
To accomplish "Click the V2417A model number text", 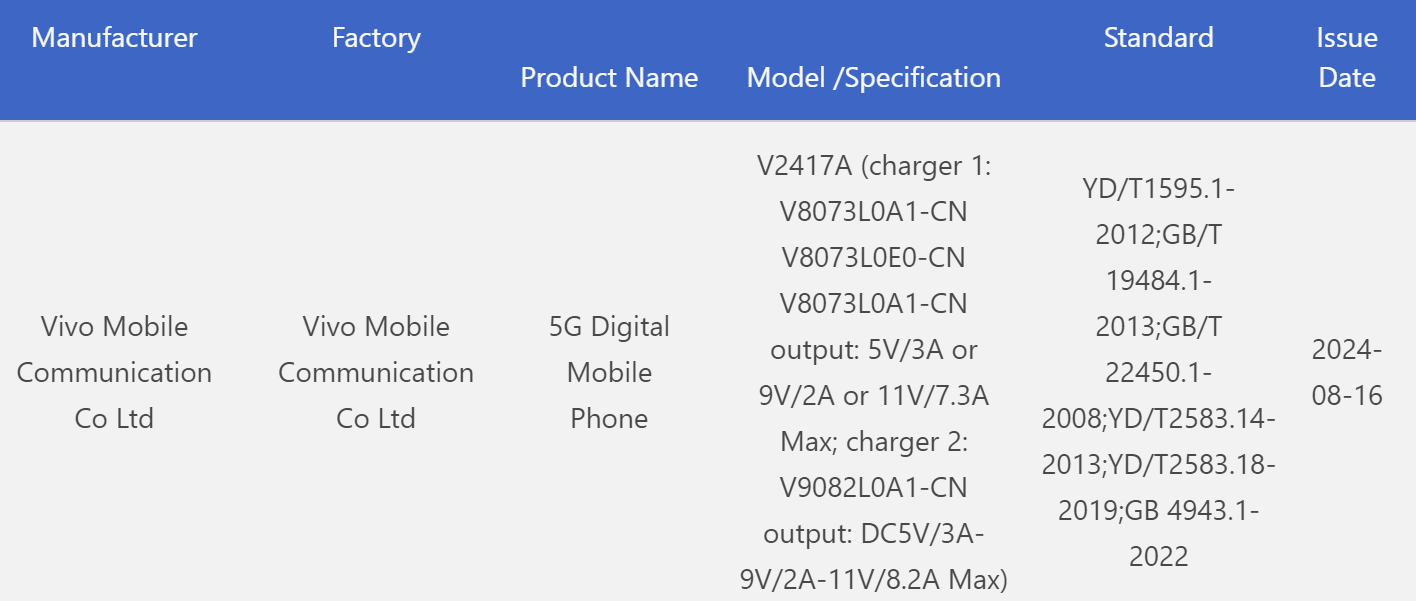I will 804,166.
